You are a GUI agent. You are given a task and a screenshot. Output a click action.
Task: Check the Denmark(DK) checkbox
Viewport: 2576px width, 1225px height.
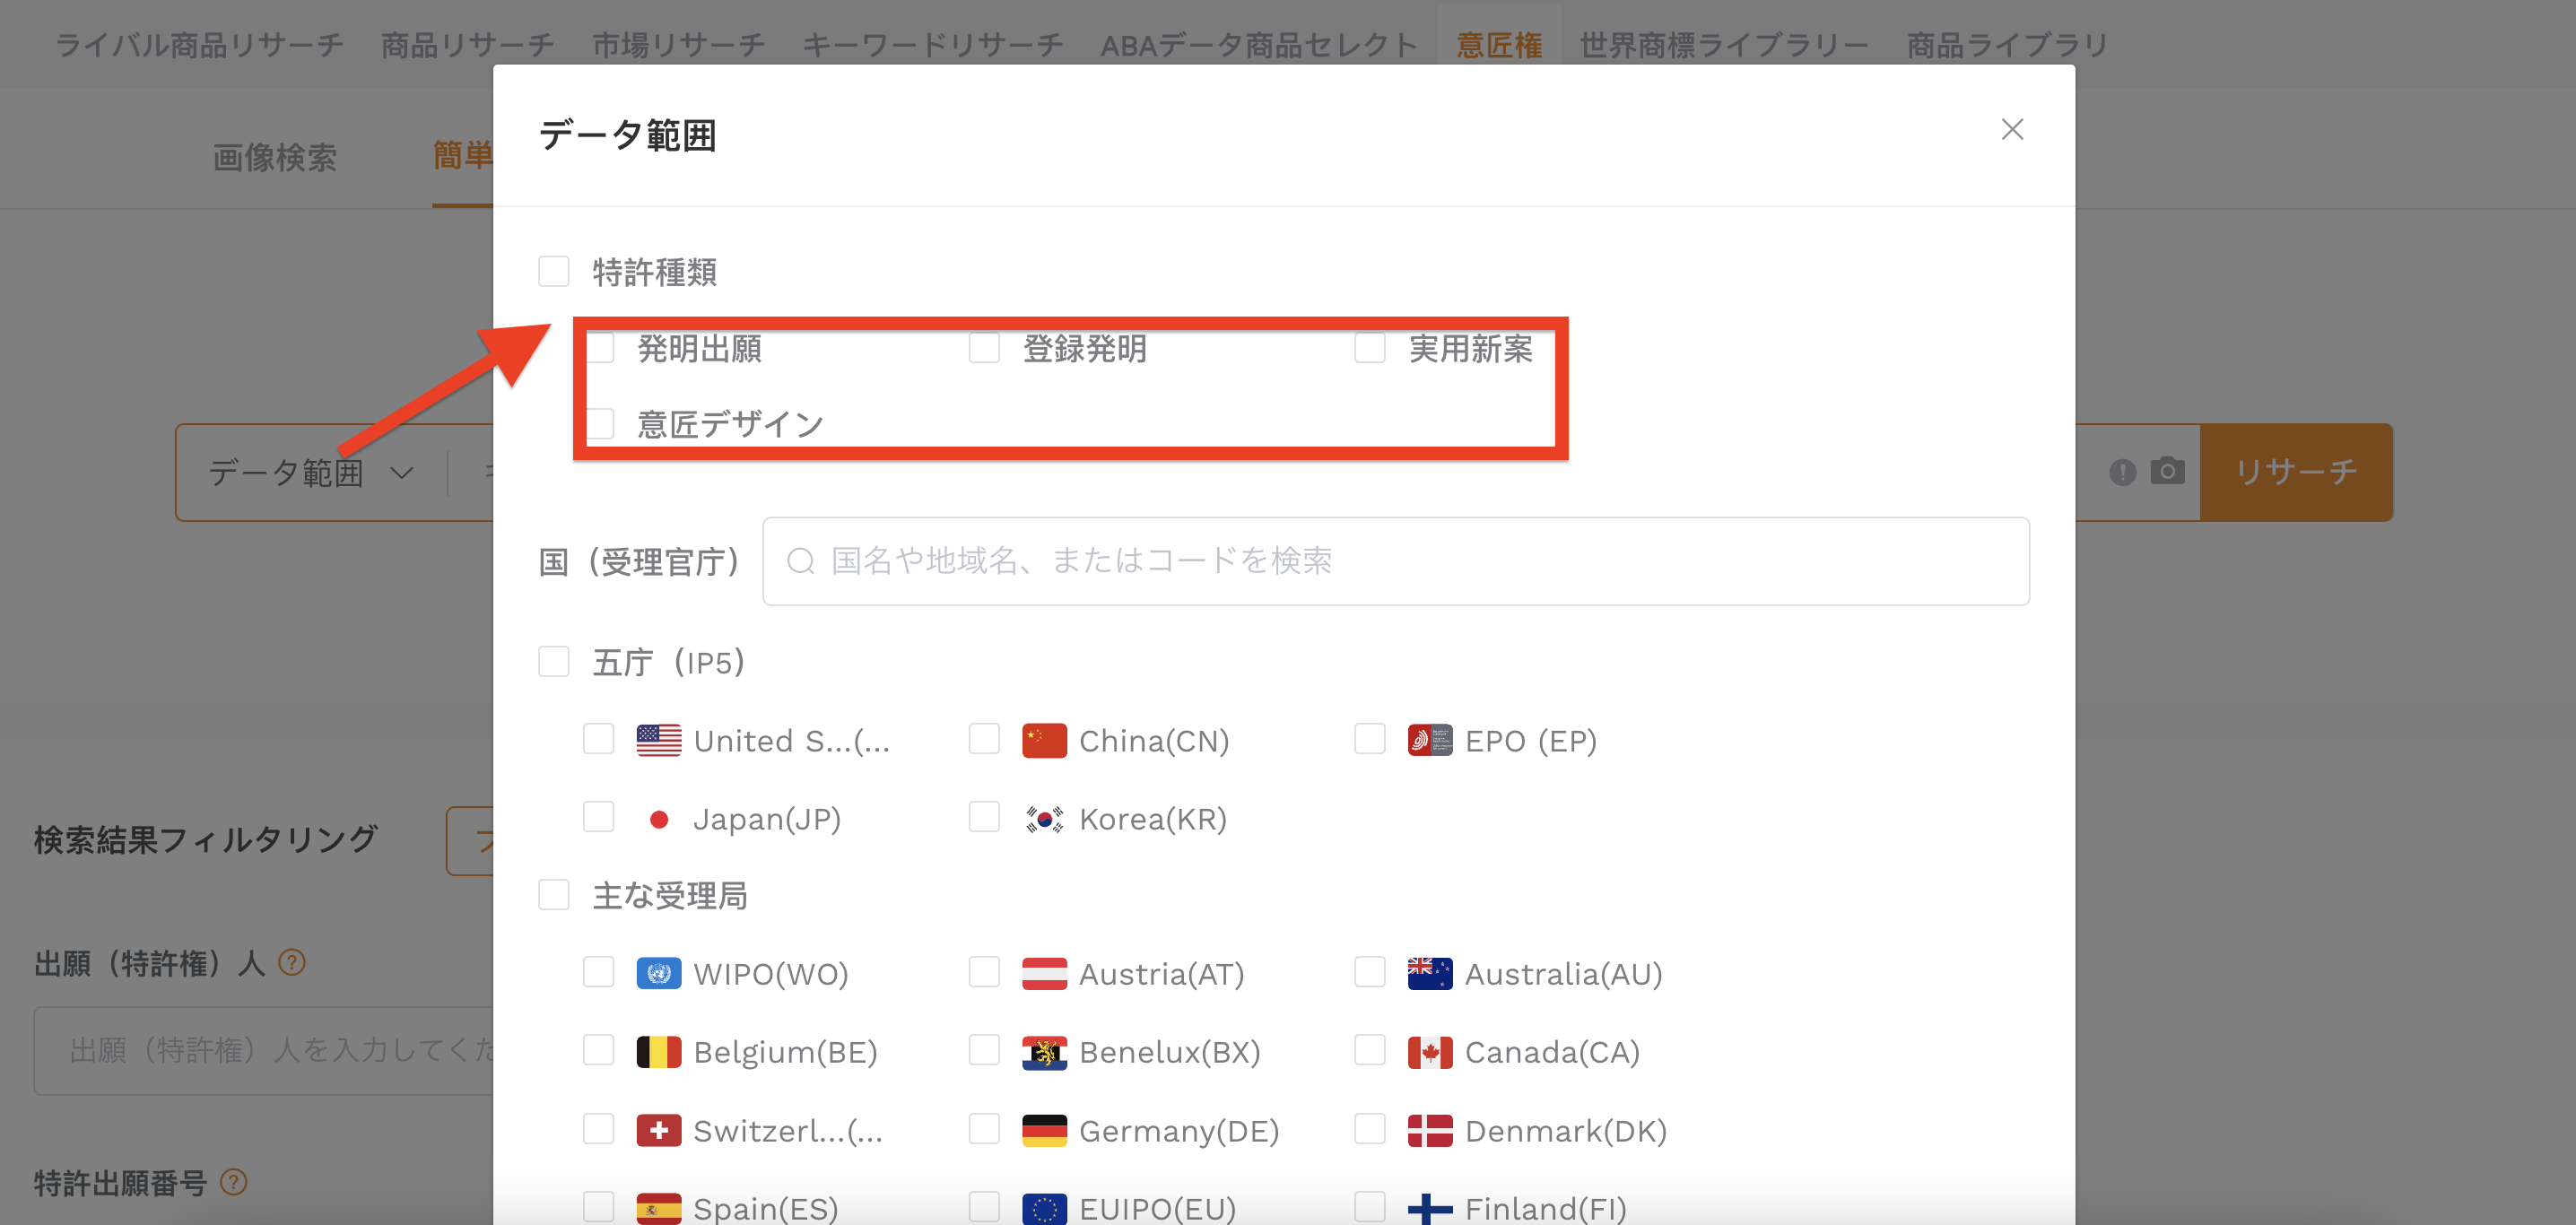1370,1129
